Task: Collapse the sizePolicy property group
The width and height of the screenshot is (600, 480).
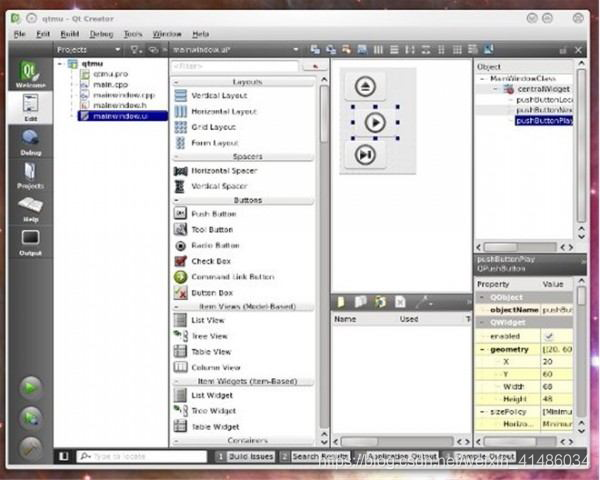Action: tap(482, 412)
